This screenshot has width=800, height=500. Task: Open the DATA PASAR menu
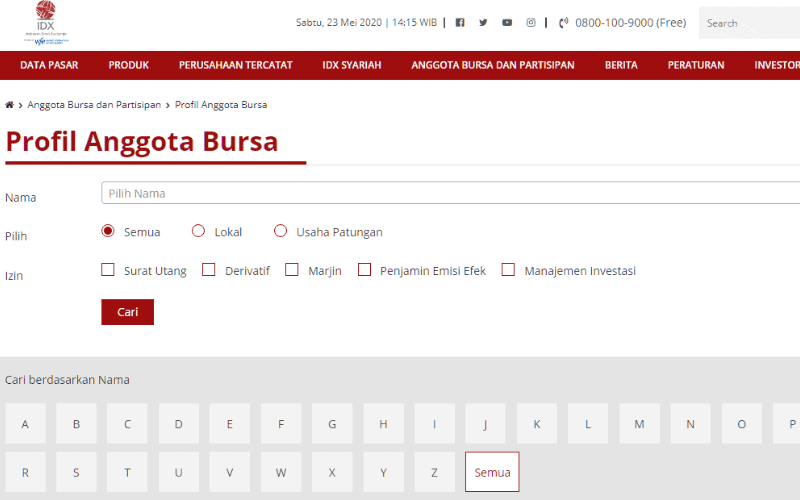coord(49,65)
